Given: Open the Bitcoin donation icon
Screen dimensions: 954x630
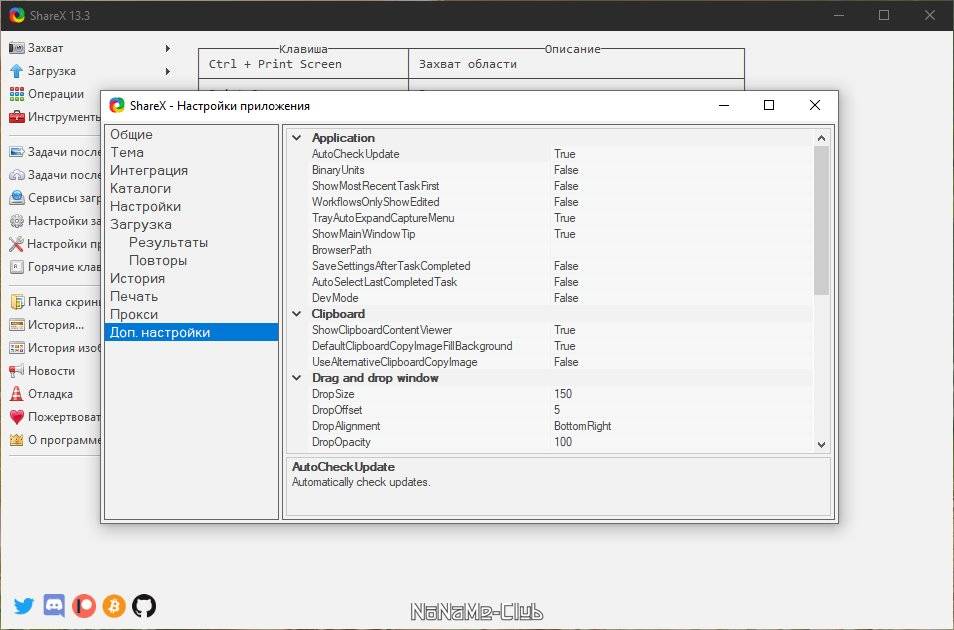Looking at the screenshot, I should click(114, 606).
